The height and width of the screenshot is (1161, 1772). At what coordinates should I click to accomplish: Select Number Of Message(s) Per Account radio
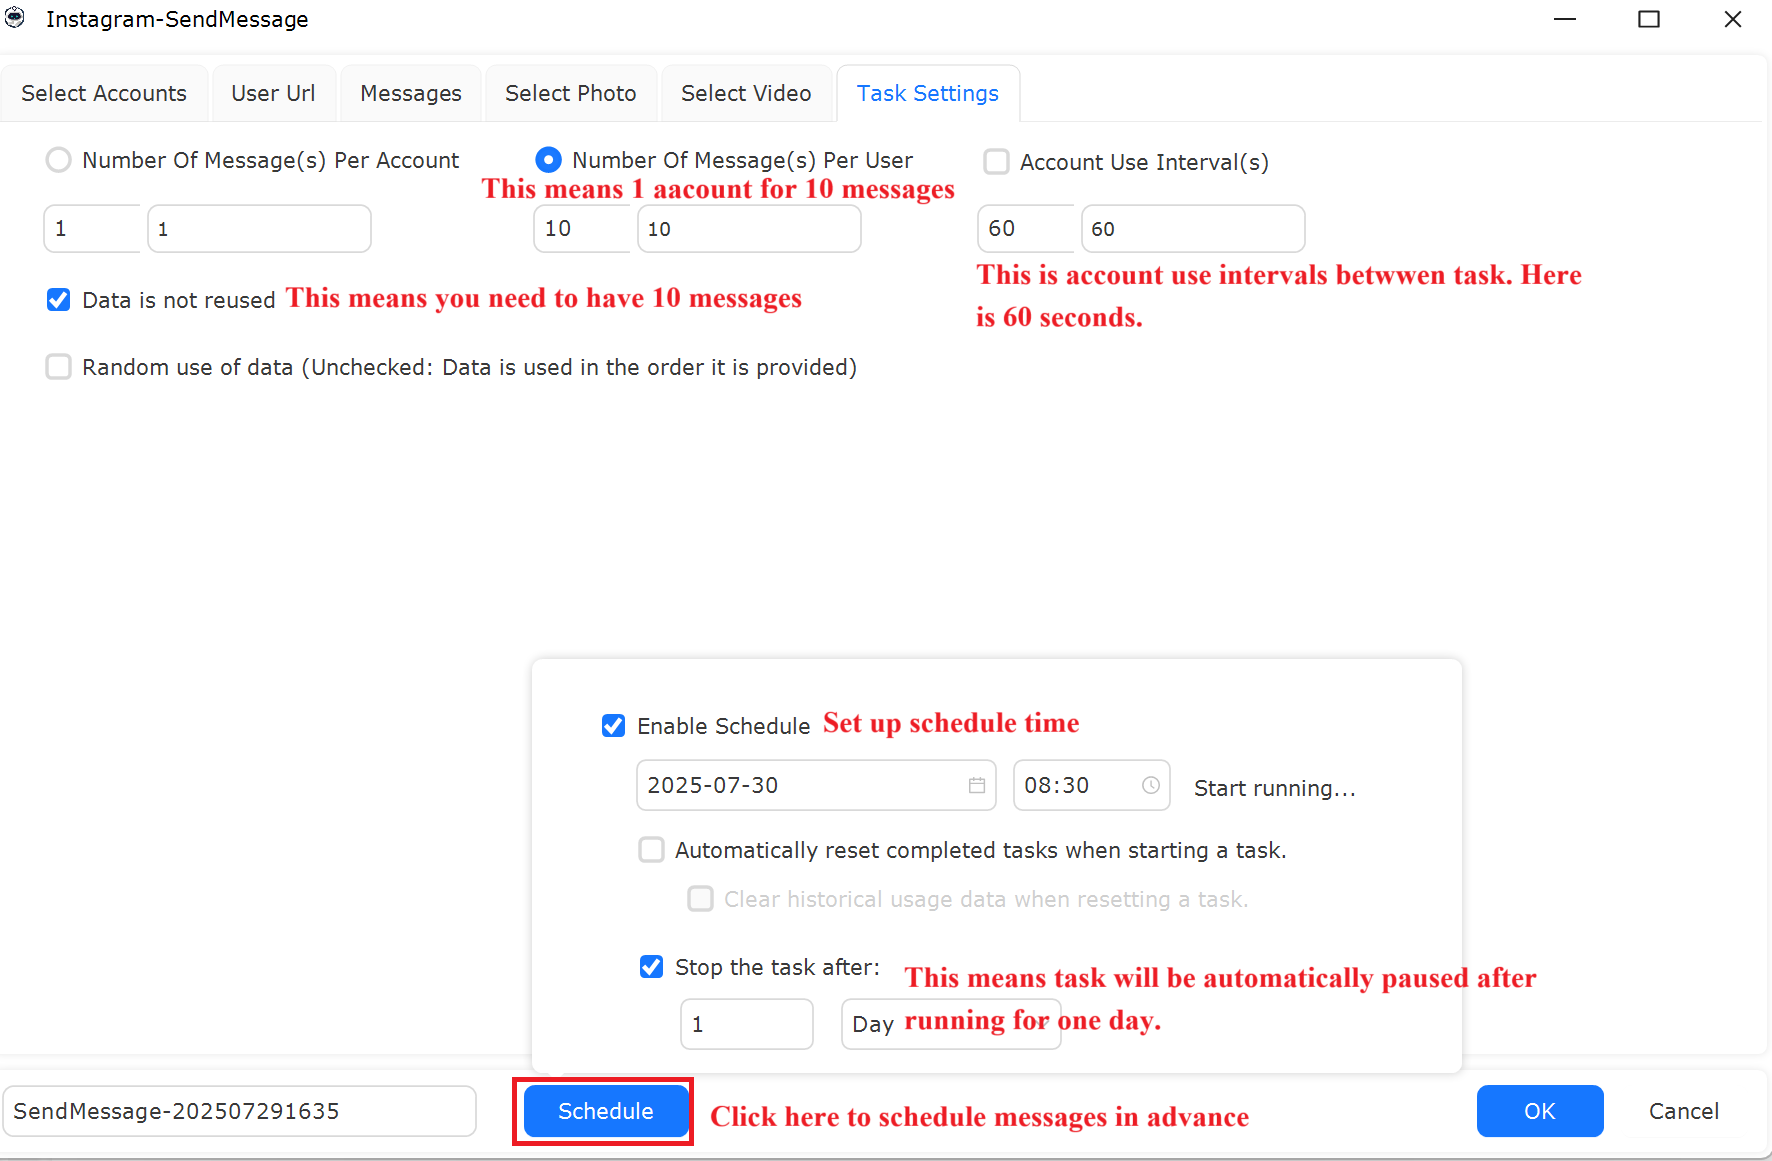[59, 160]
